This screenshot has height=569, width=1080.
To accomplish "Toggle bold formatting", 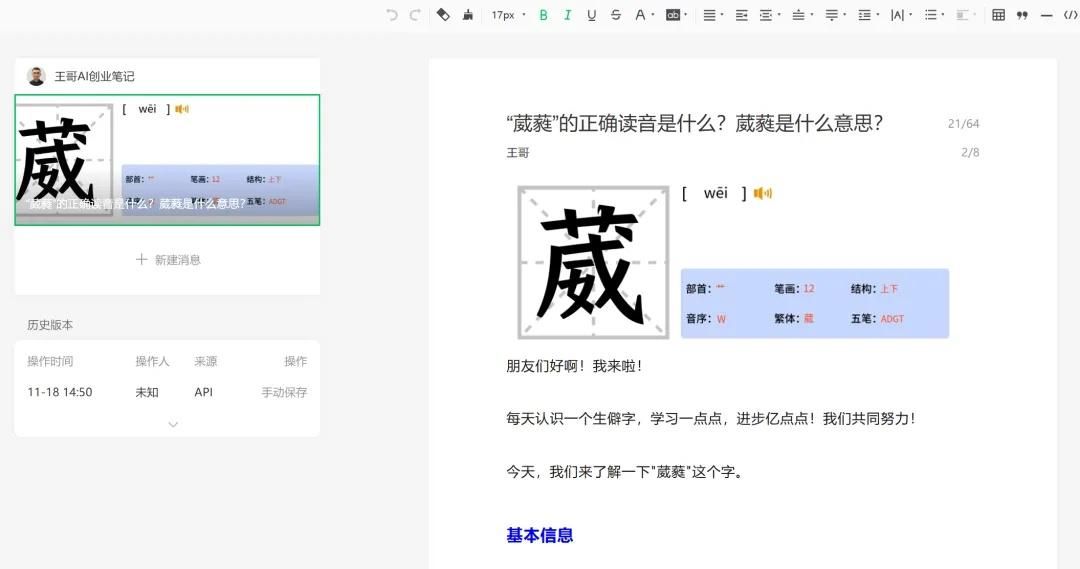I will click(544, 15).
